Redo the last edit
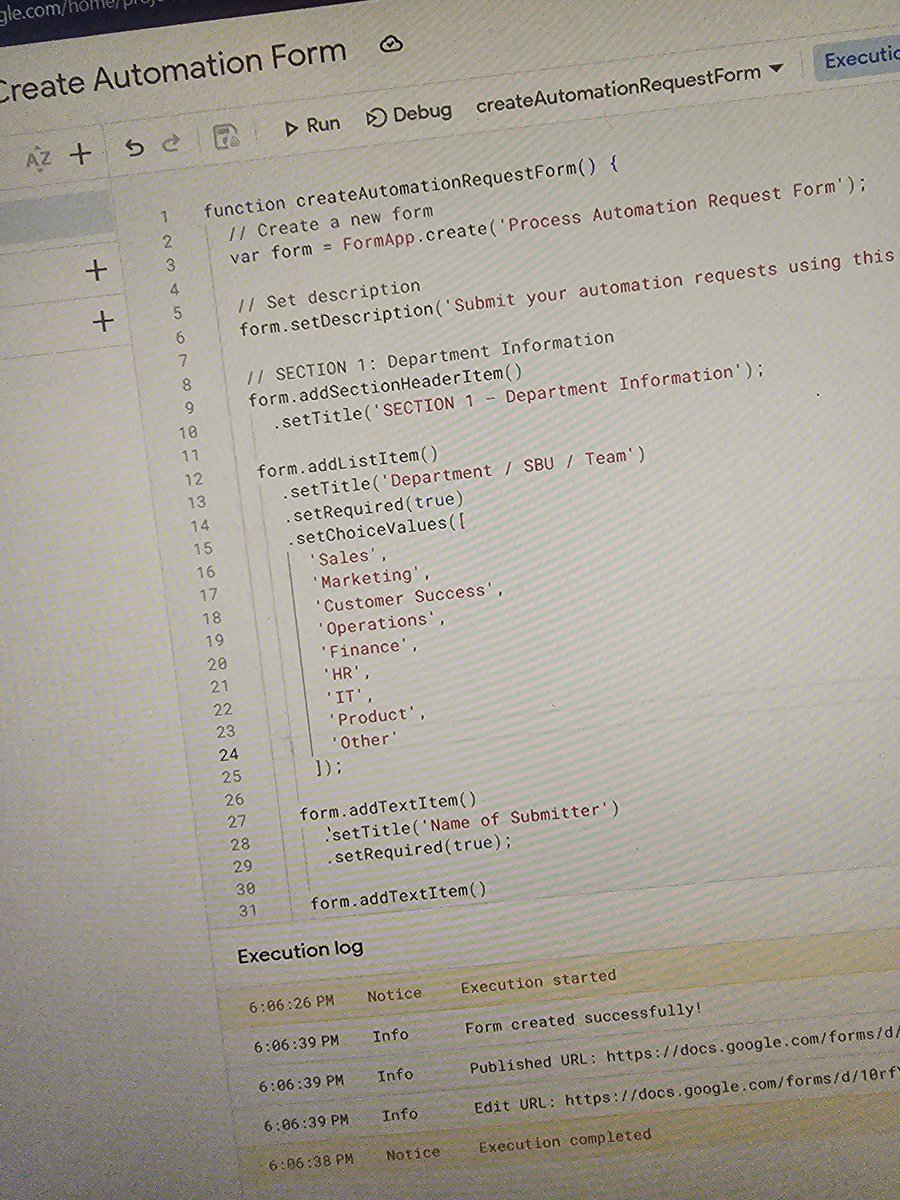 171,144
